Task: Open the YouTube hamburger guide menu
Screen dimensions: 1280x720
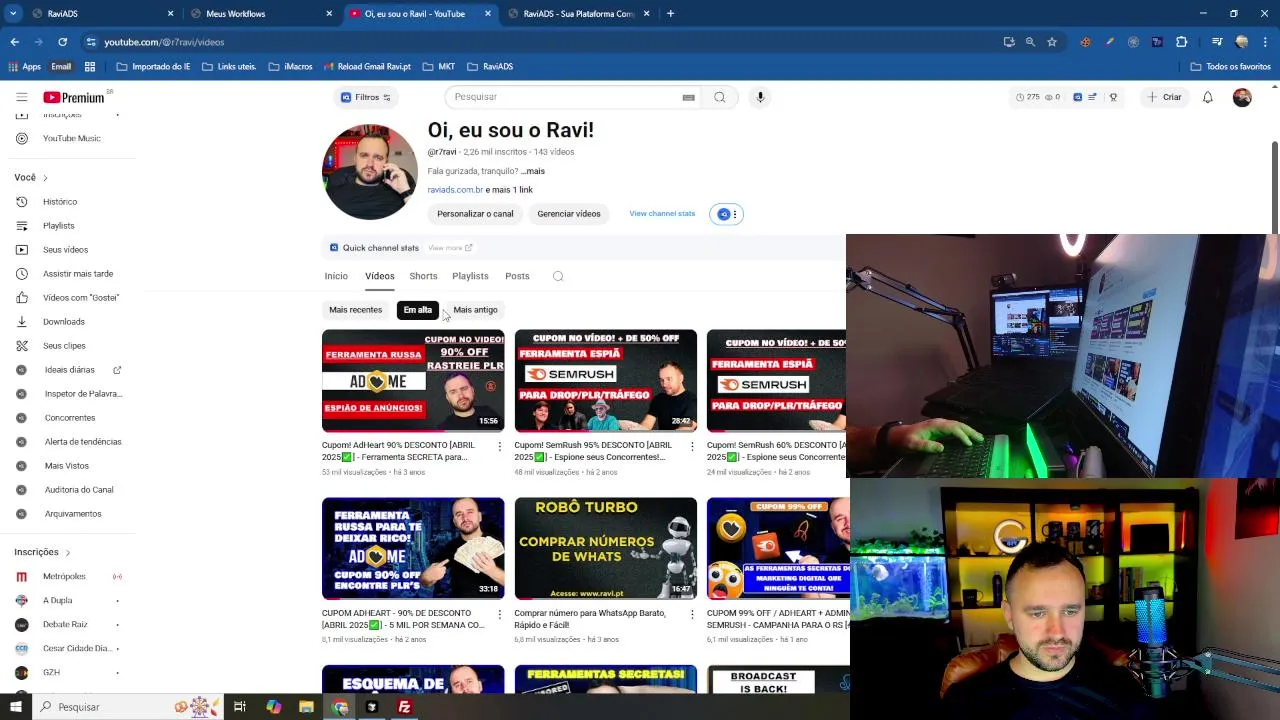Action: [21, 97]
